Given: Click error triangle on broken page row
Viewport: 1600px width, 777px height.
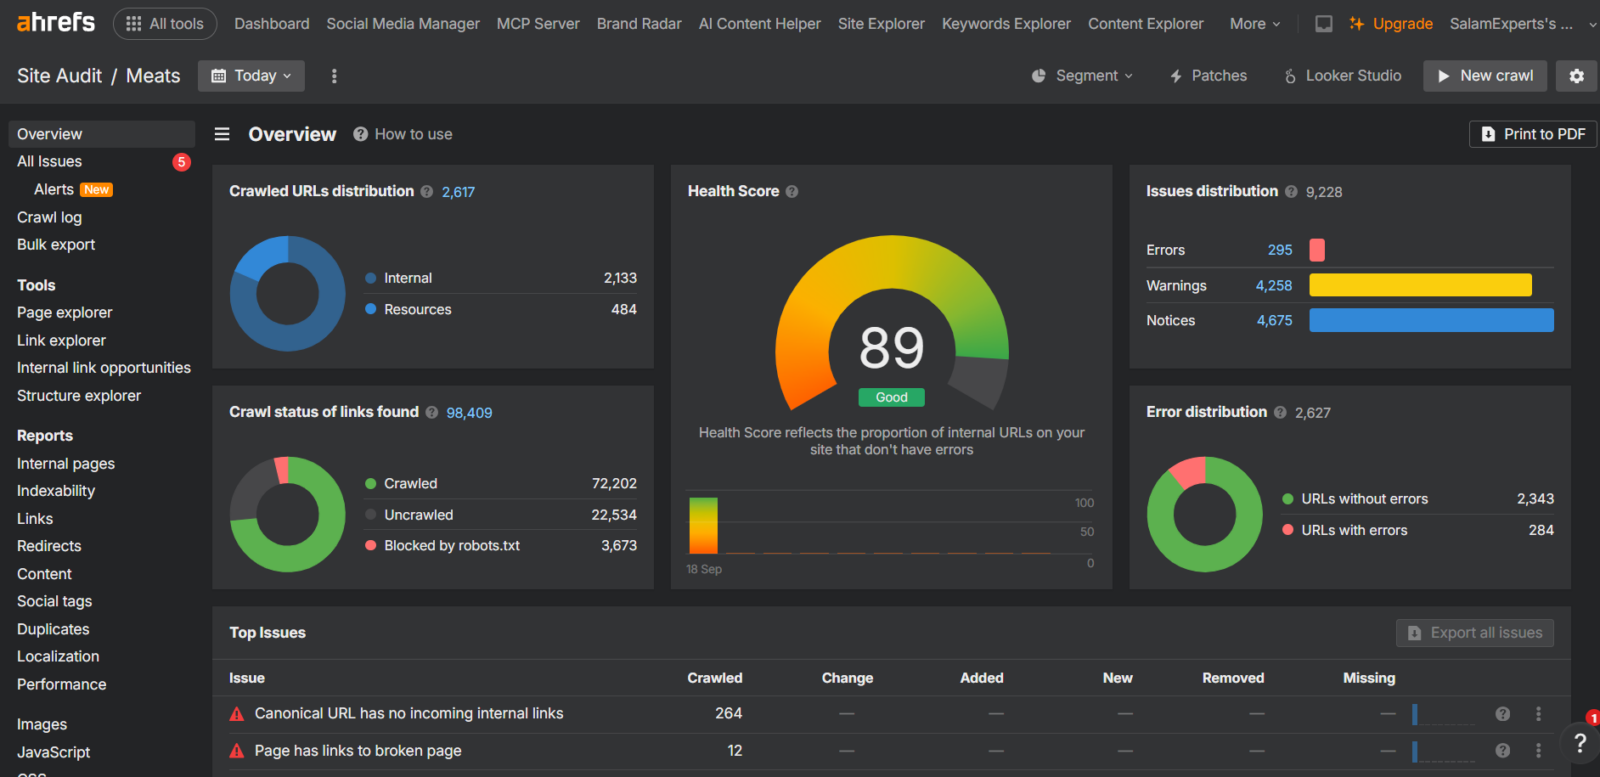Looking at the screenshot, I should click(237, 751).
